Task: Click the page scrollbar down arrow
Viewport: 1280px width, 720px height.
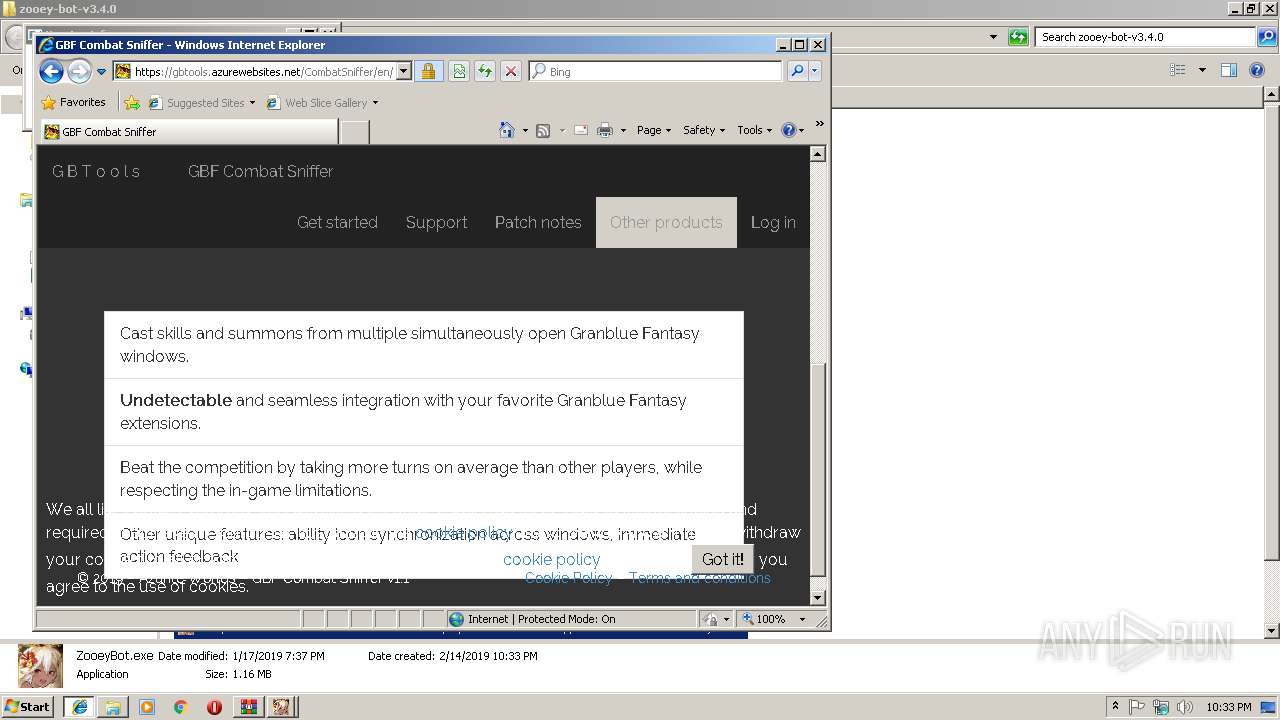Action: coord(817,598)
